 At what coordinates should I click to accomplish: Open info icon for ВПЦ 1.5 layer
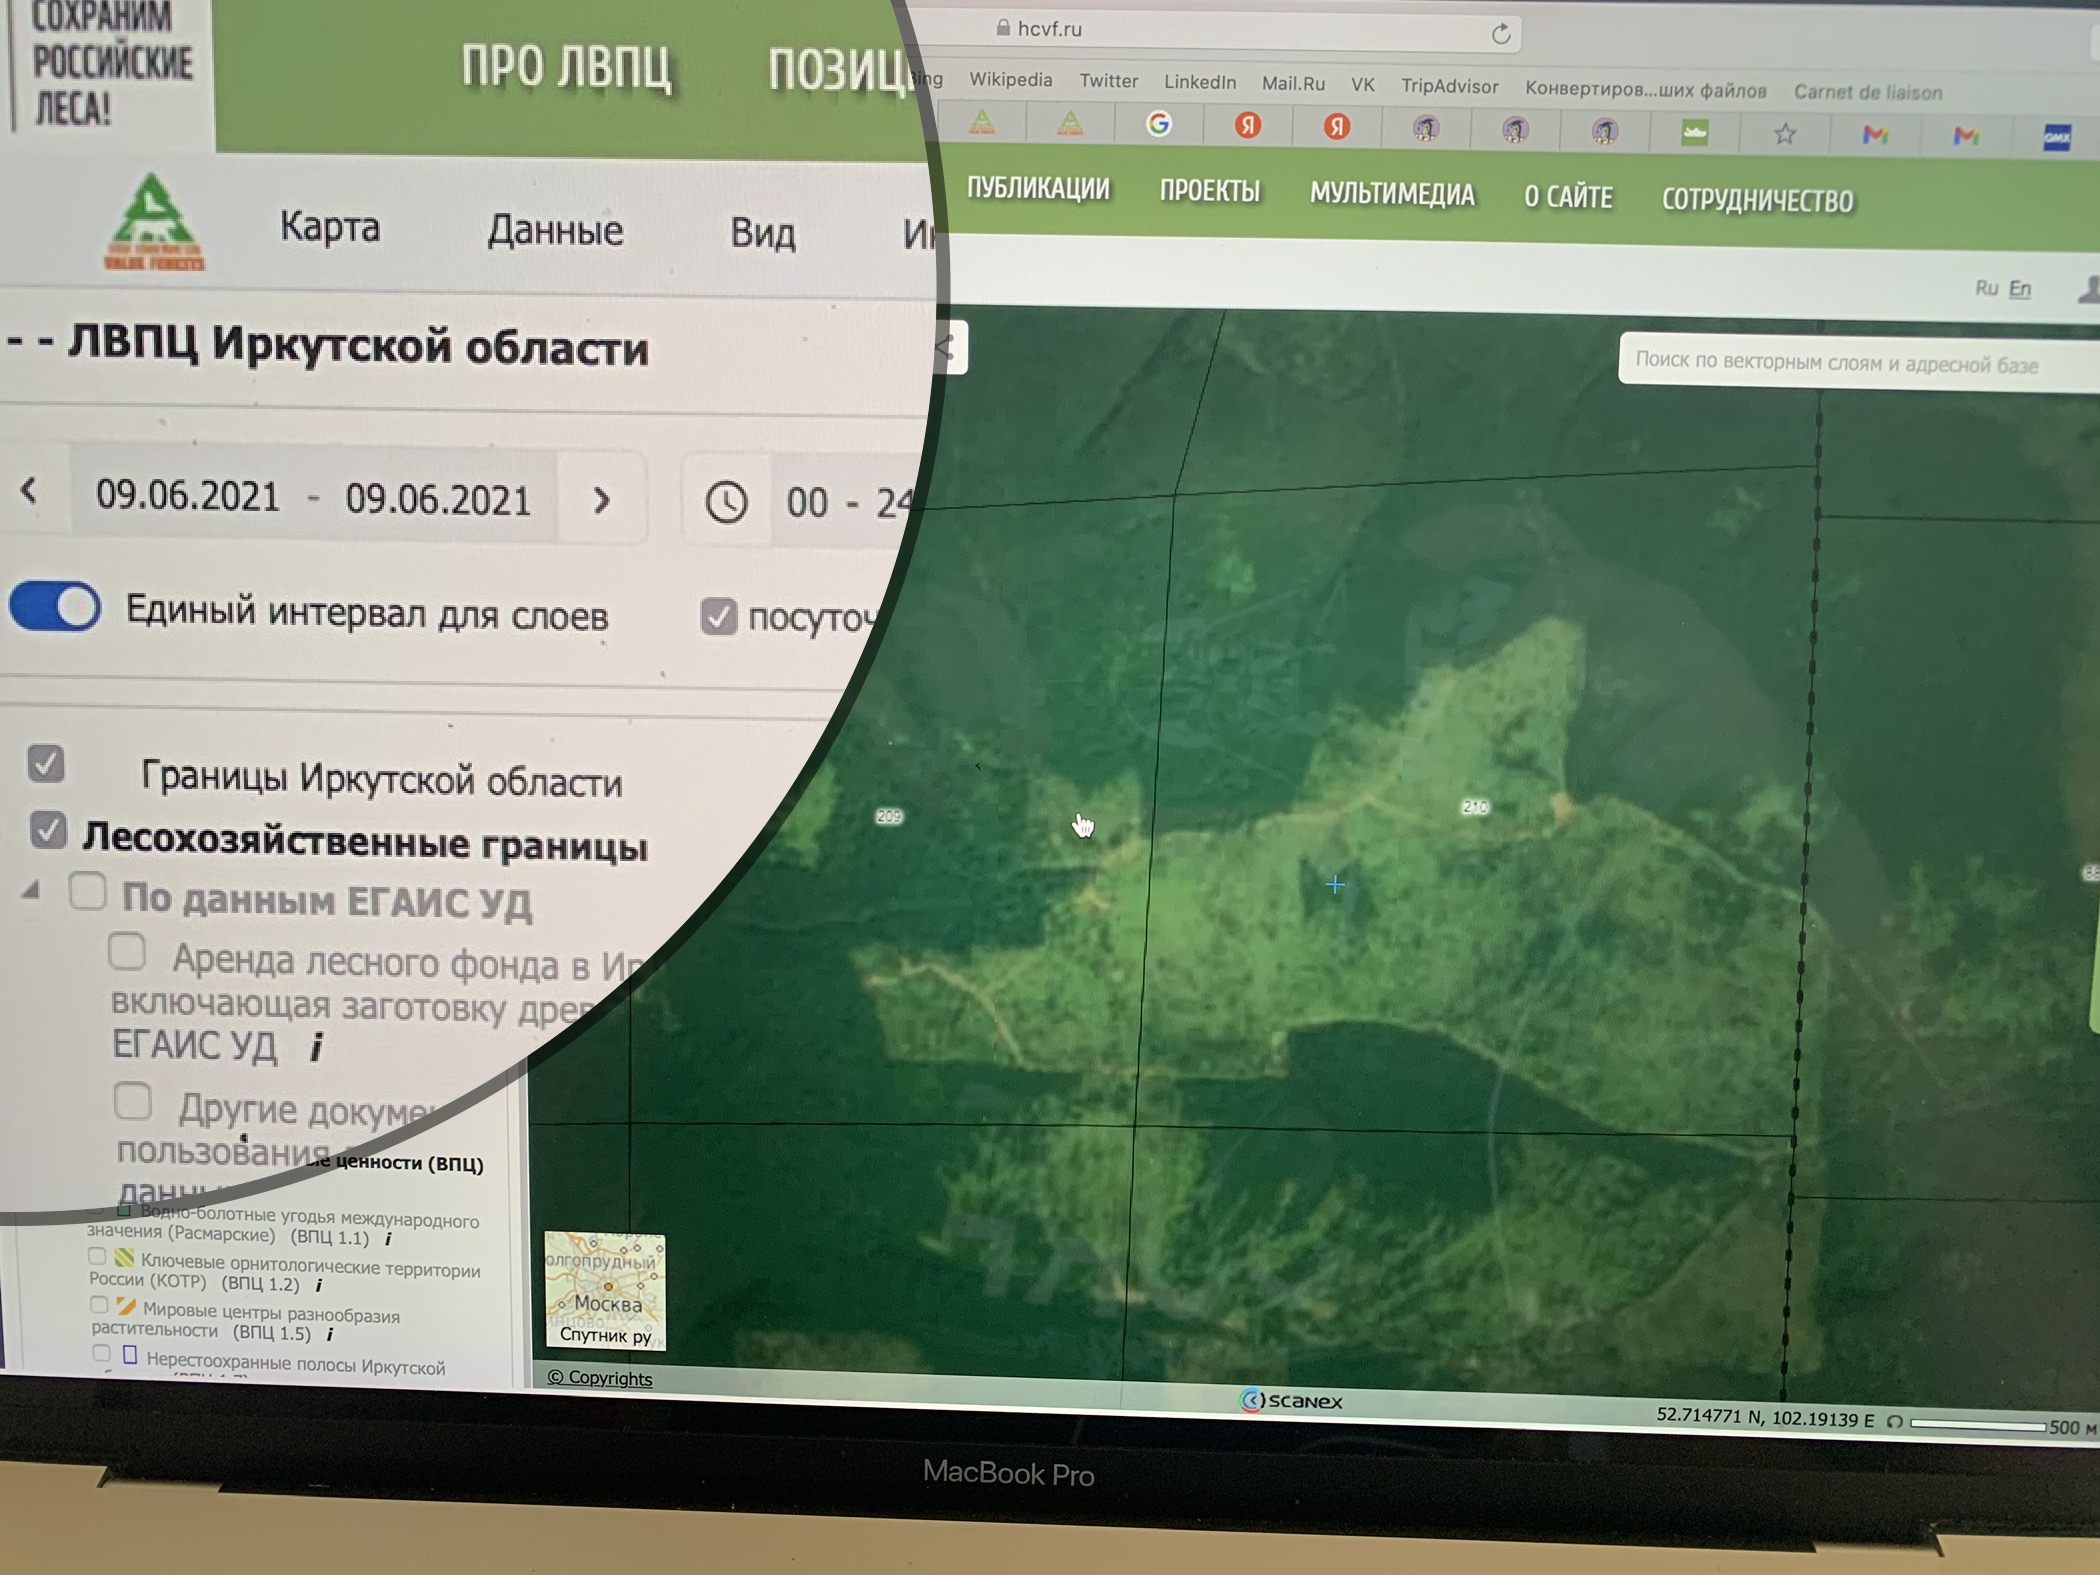tap(329, 1334)
